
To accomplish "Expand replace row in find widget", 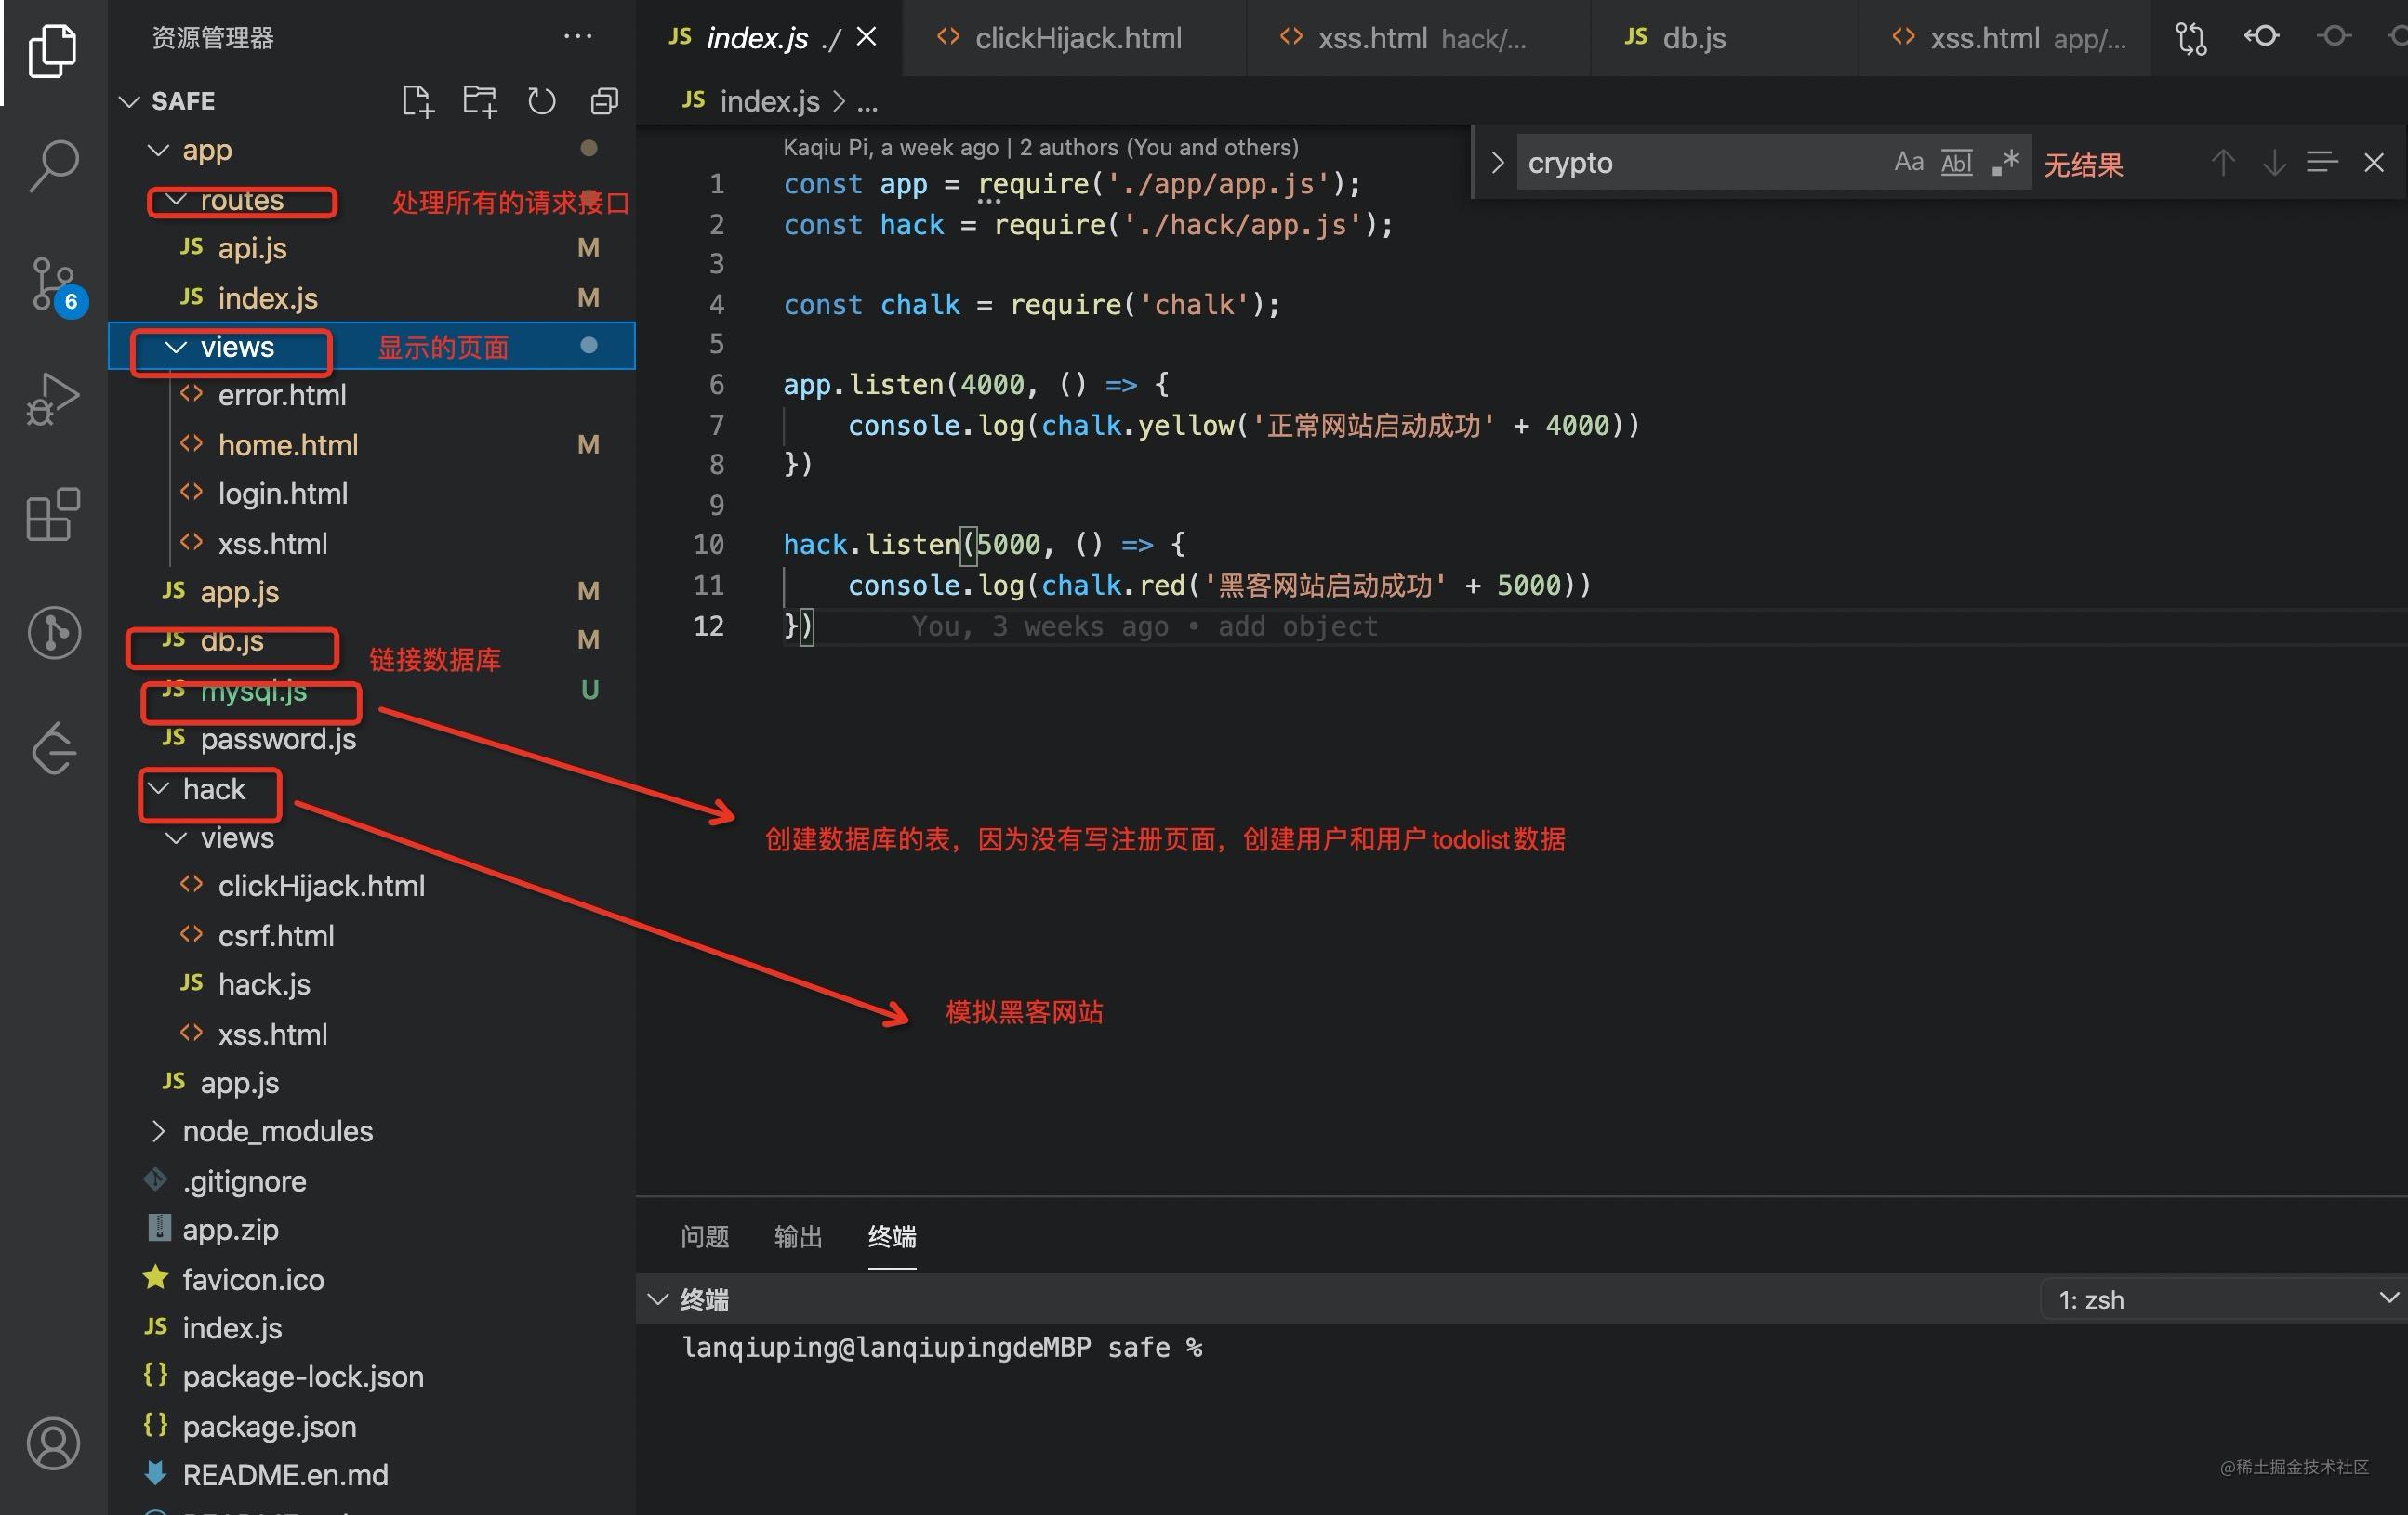I will coord(1497,162).
